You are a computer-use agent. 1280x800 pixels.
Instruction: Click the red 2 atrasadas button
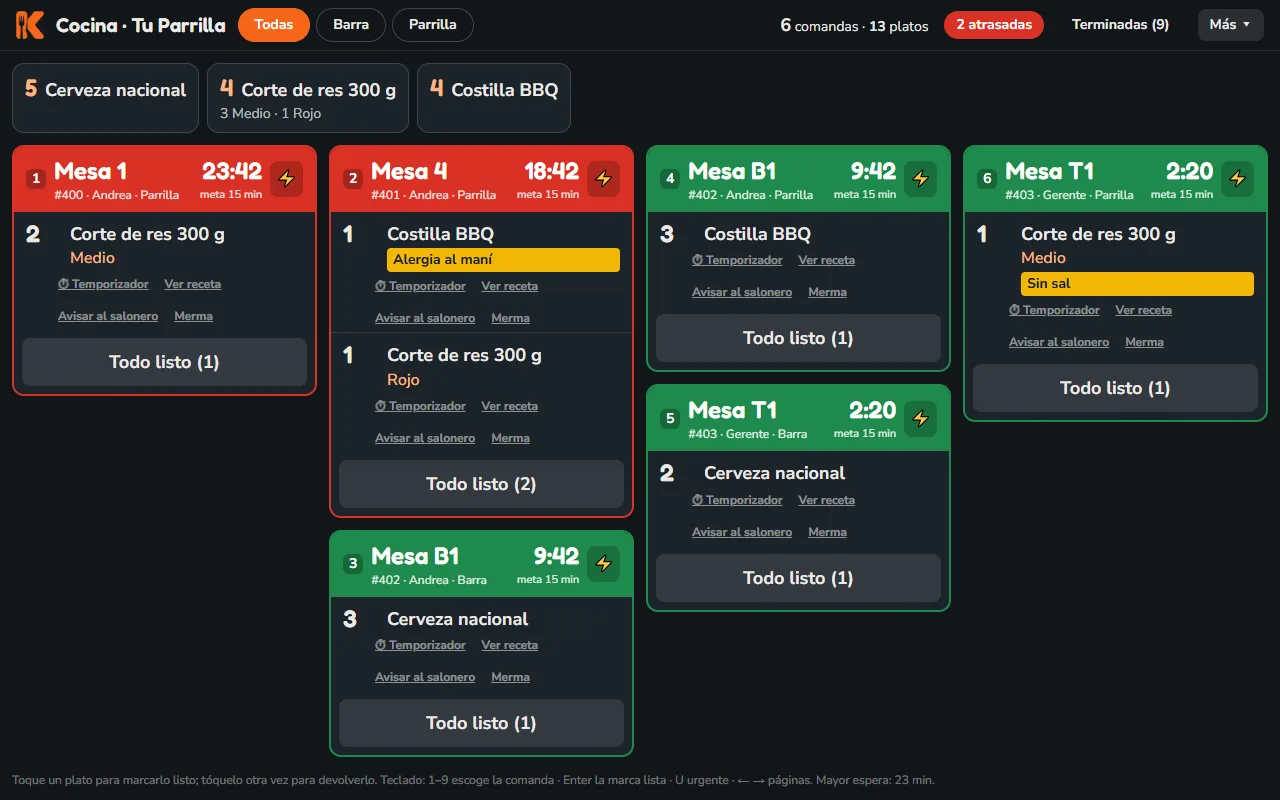tap(994, 25)
